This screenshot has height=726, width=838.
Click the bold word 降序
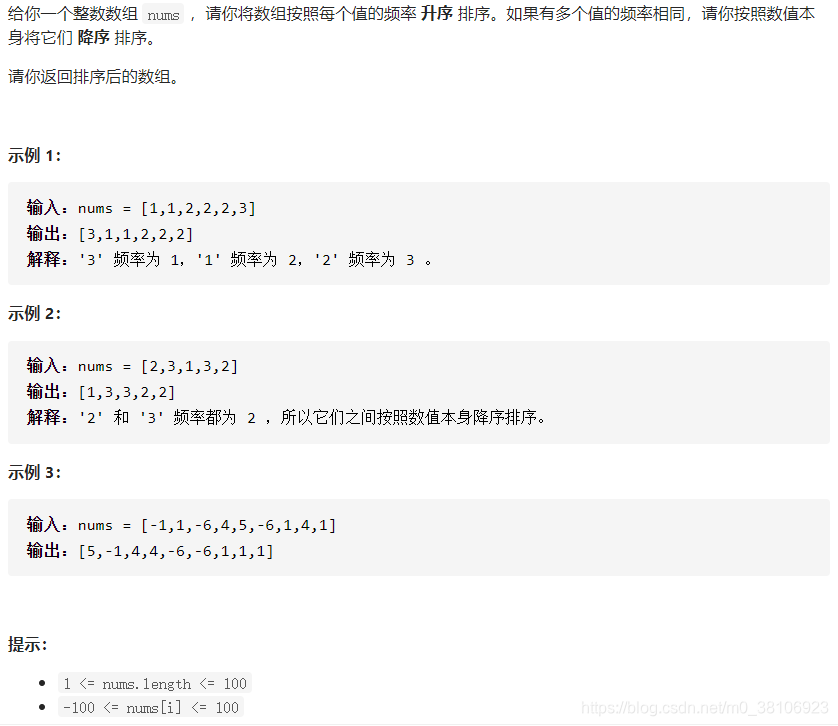94,37
